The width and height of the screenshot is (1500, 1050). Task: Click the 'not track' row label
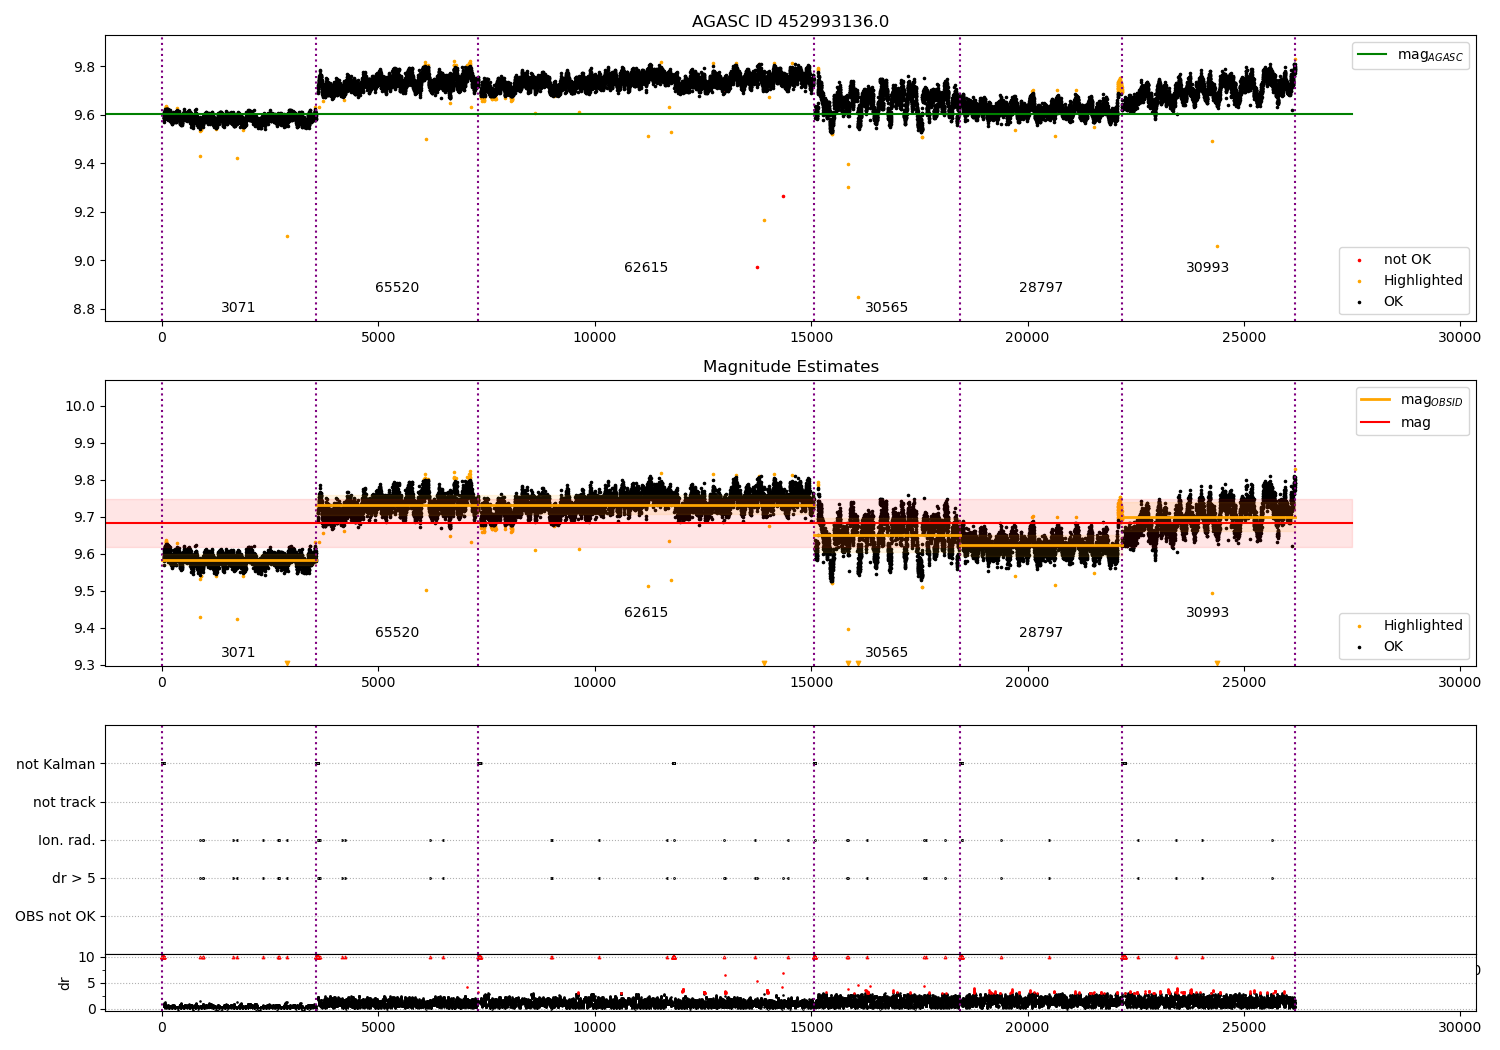pyautogui.click(x=64, y=803)
